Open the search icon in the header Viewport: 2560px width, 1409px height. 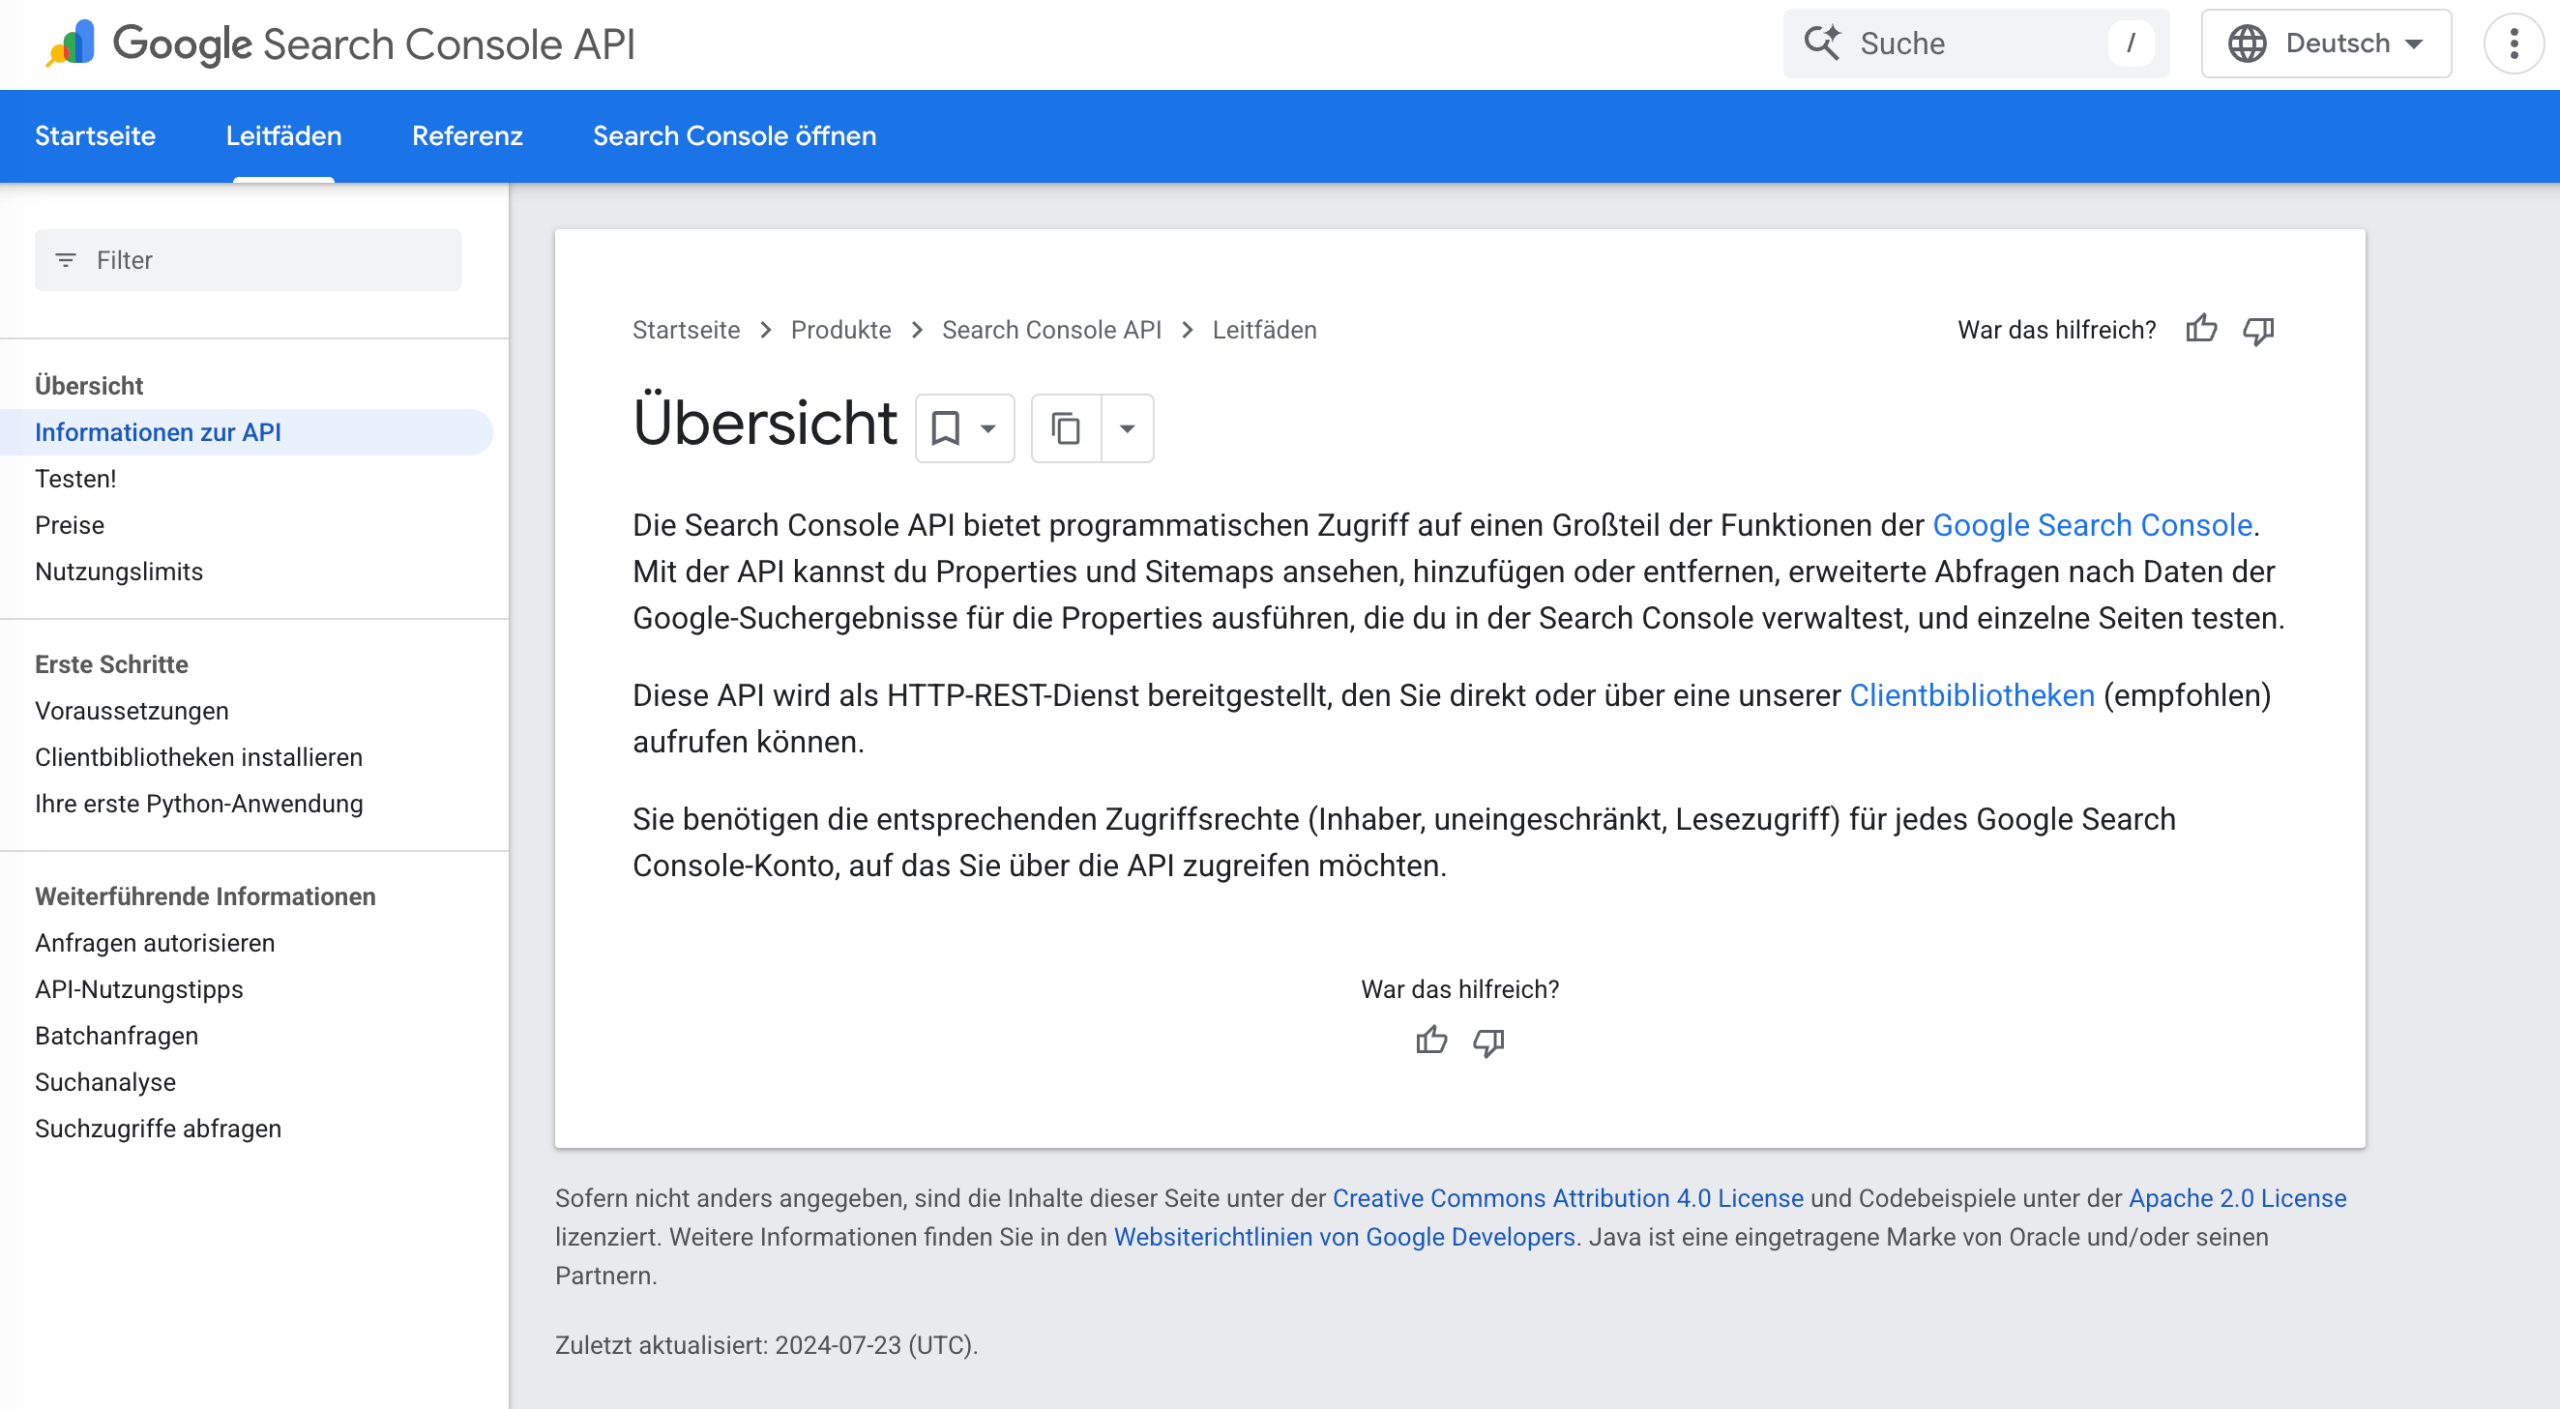[1823, 43]
